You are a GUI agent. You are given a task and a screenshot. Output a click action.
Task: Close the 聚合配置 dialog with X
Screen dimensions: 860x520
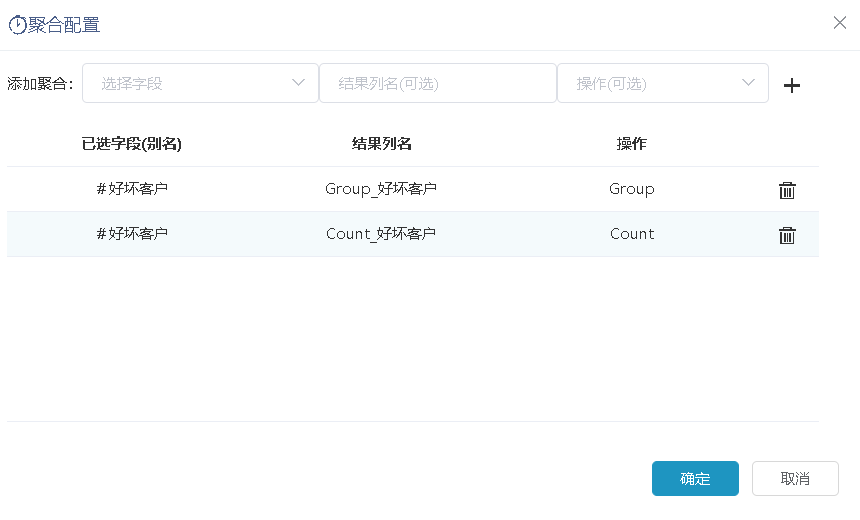click(840, 22)
